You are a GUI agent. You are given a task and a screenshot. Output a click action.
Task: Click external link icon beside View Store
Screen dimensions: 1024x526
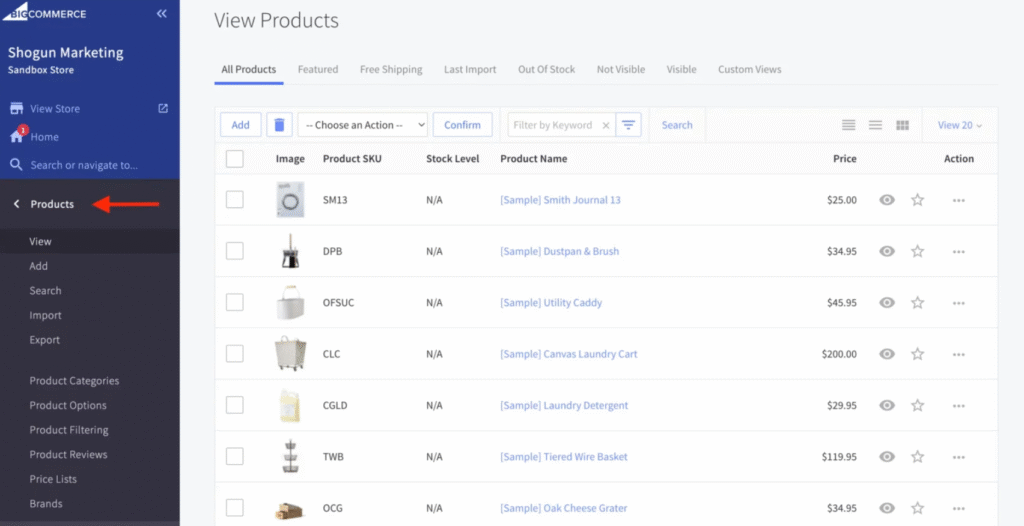click(x=163, y=108)
